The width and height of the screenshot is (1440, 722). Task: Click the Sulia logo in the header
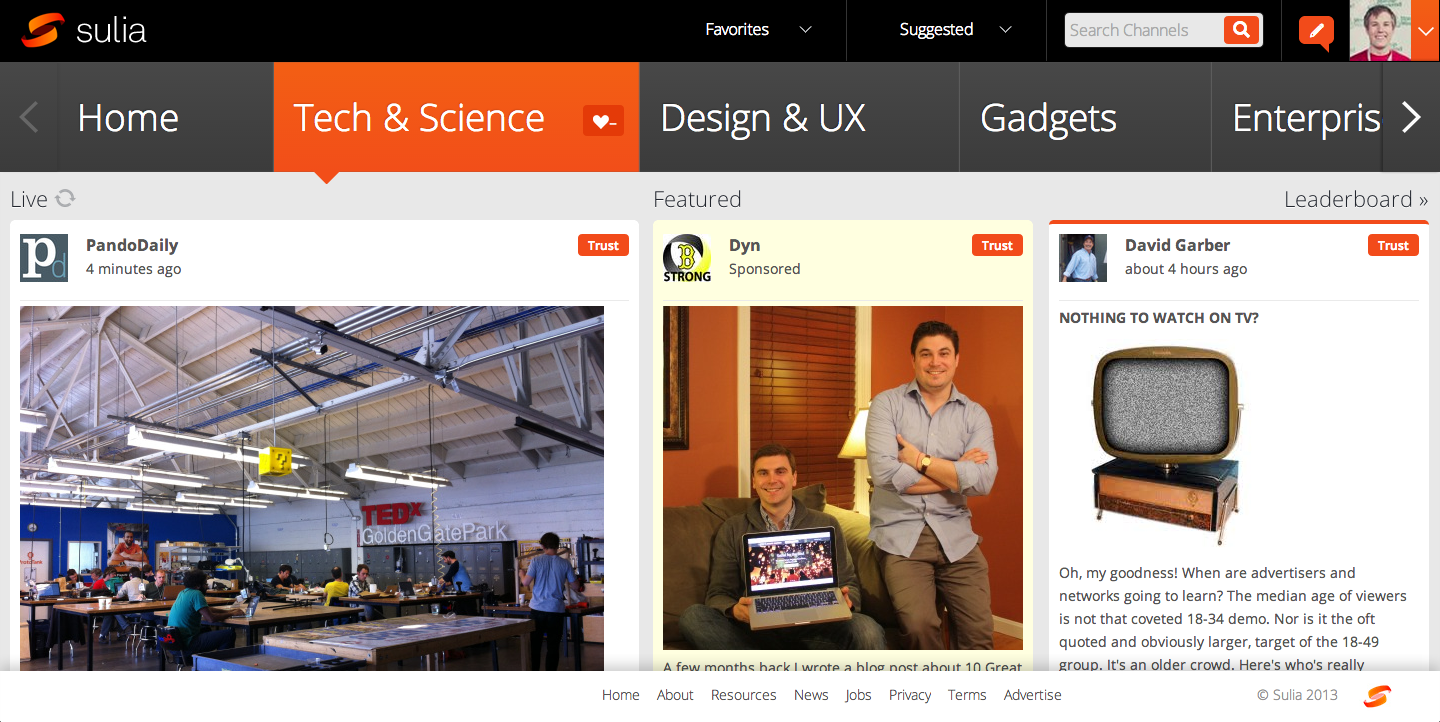click(x=84, y=30)
